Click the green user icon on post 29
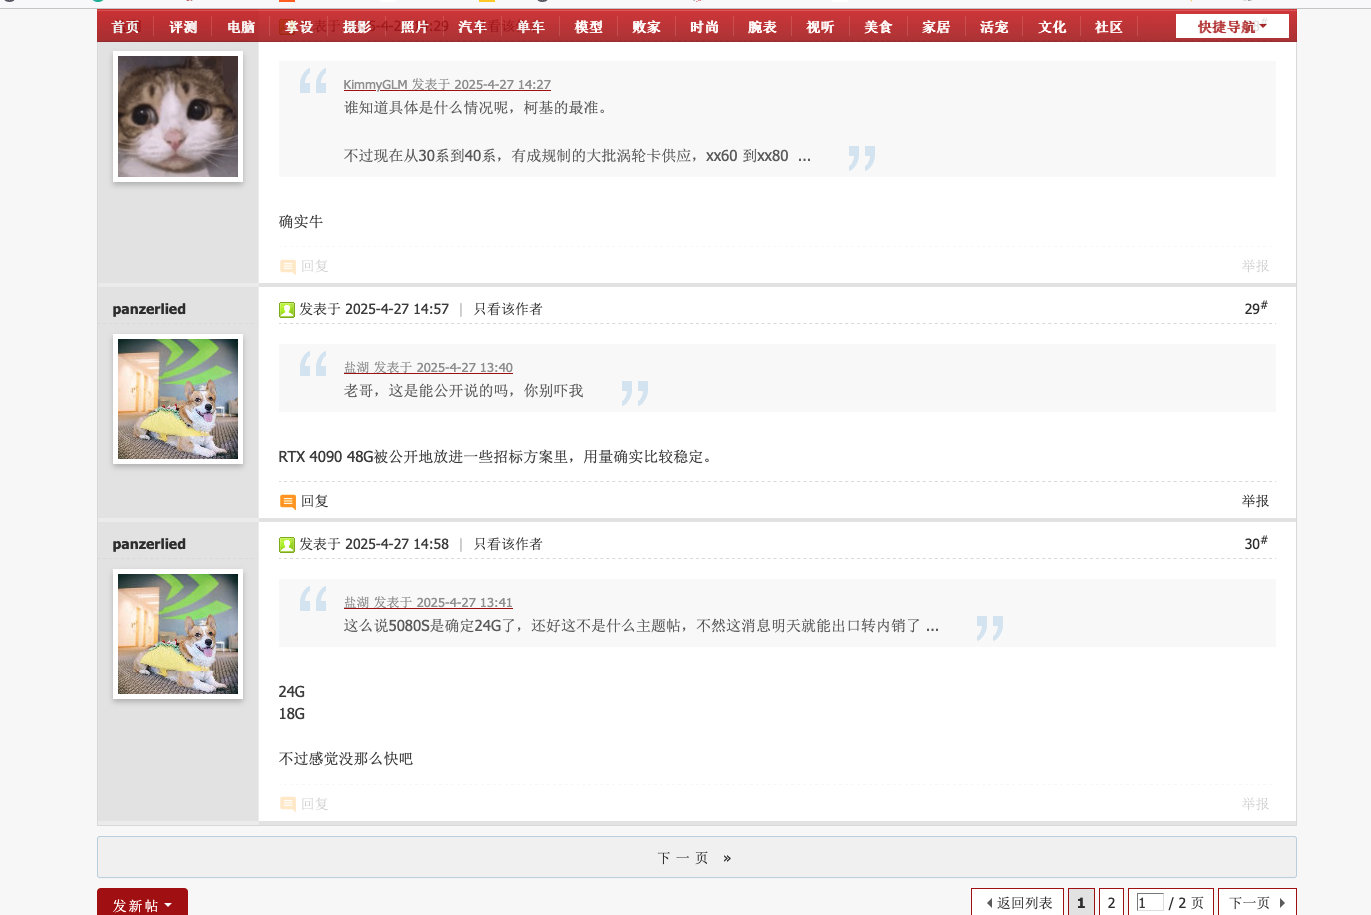1371x915 pixels. [287, 310]
